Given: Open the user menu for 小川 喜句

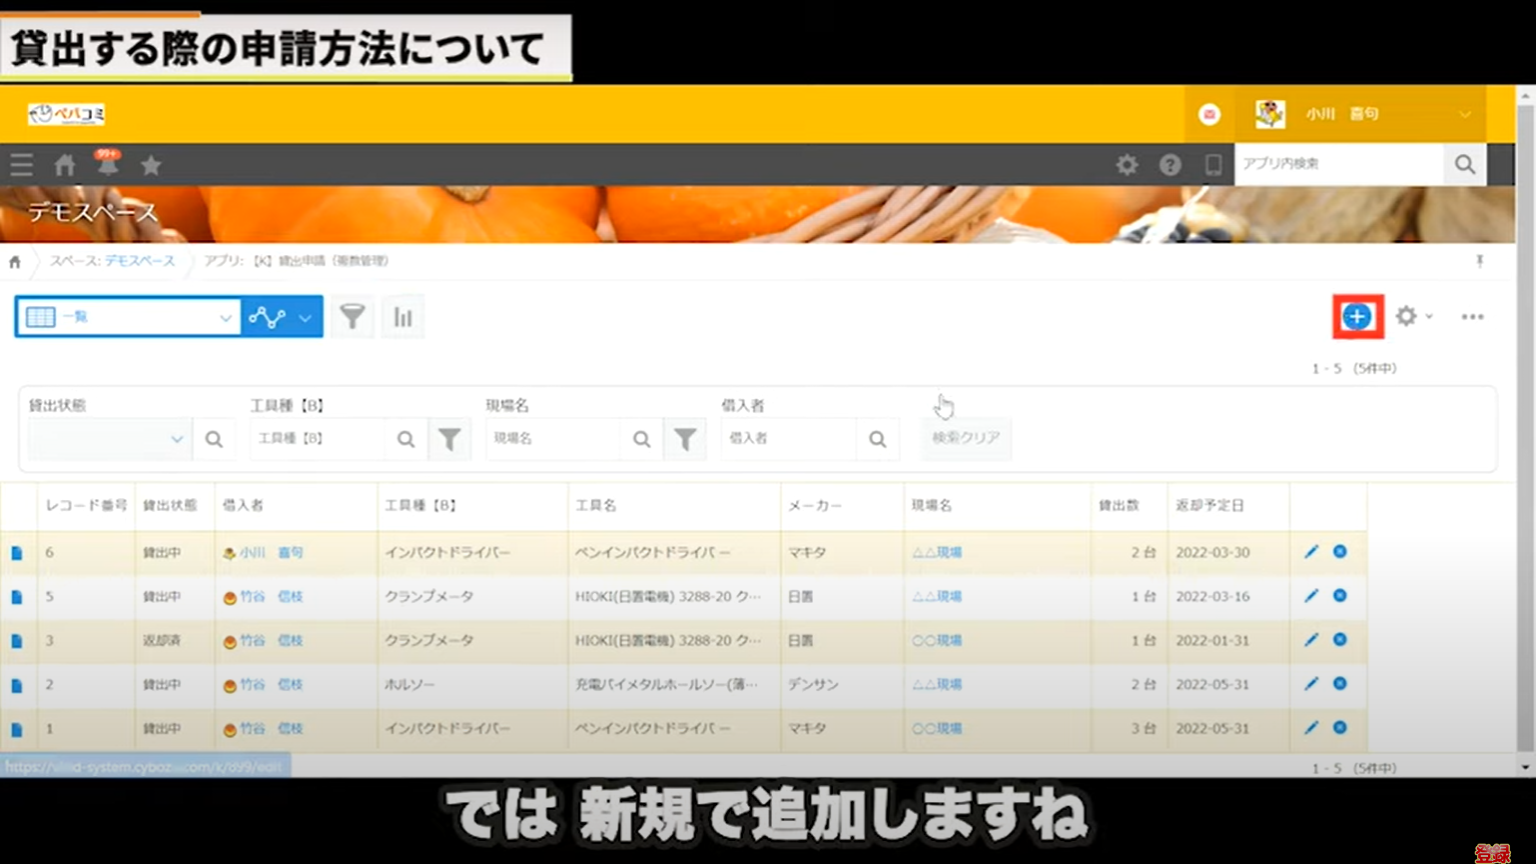Looking at the screenshot, I should click(1360, 114).
